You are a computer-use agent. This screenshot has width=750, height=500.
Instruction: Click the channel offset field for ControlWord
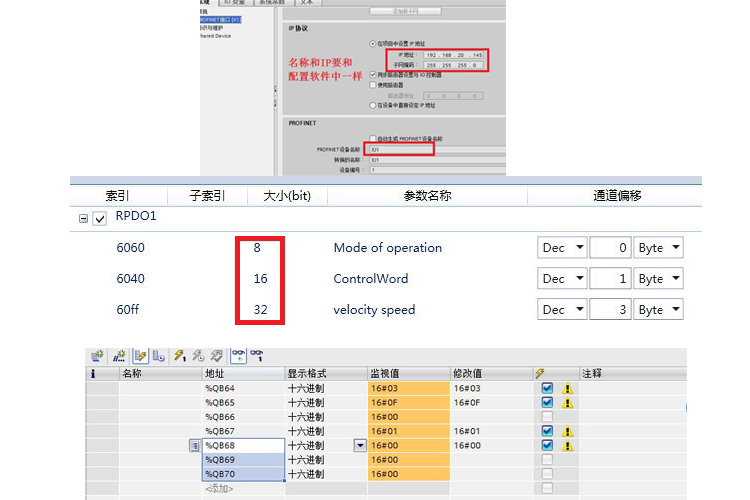click(x=610, y=279)
